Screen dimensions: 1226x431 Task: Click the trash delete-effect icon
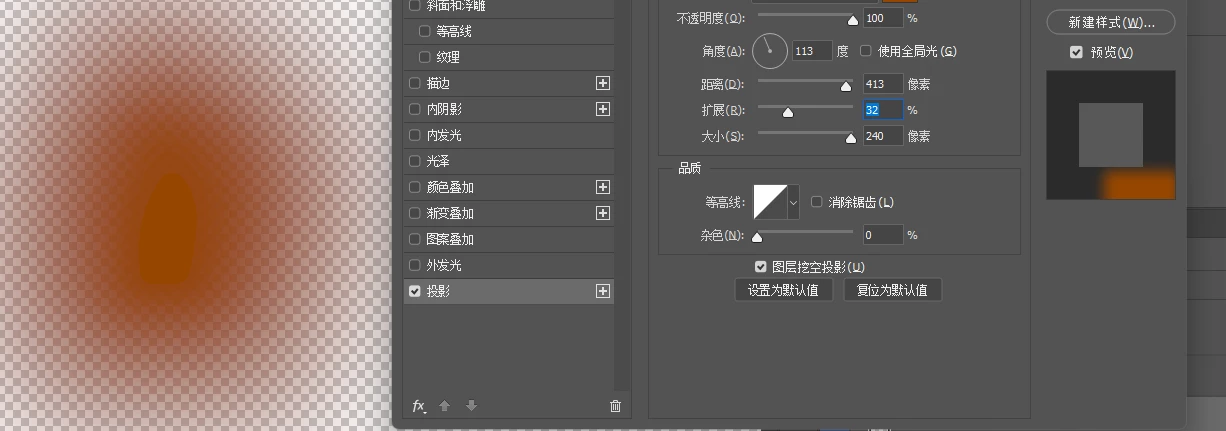point(615,406)
